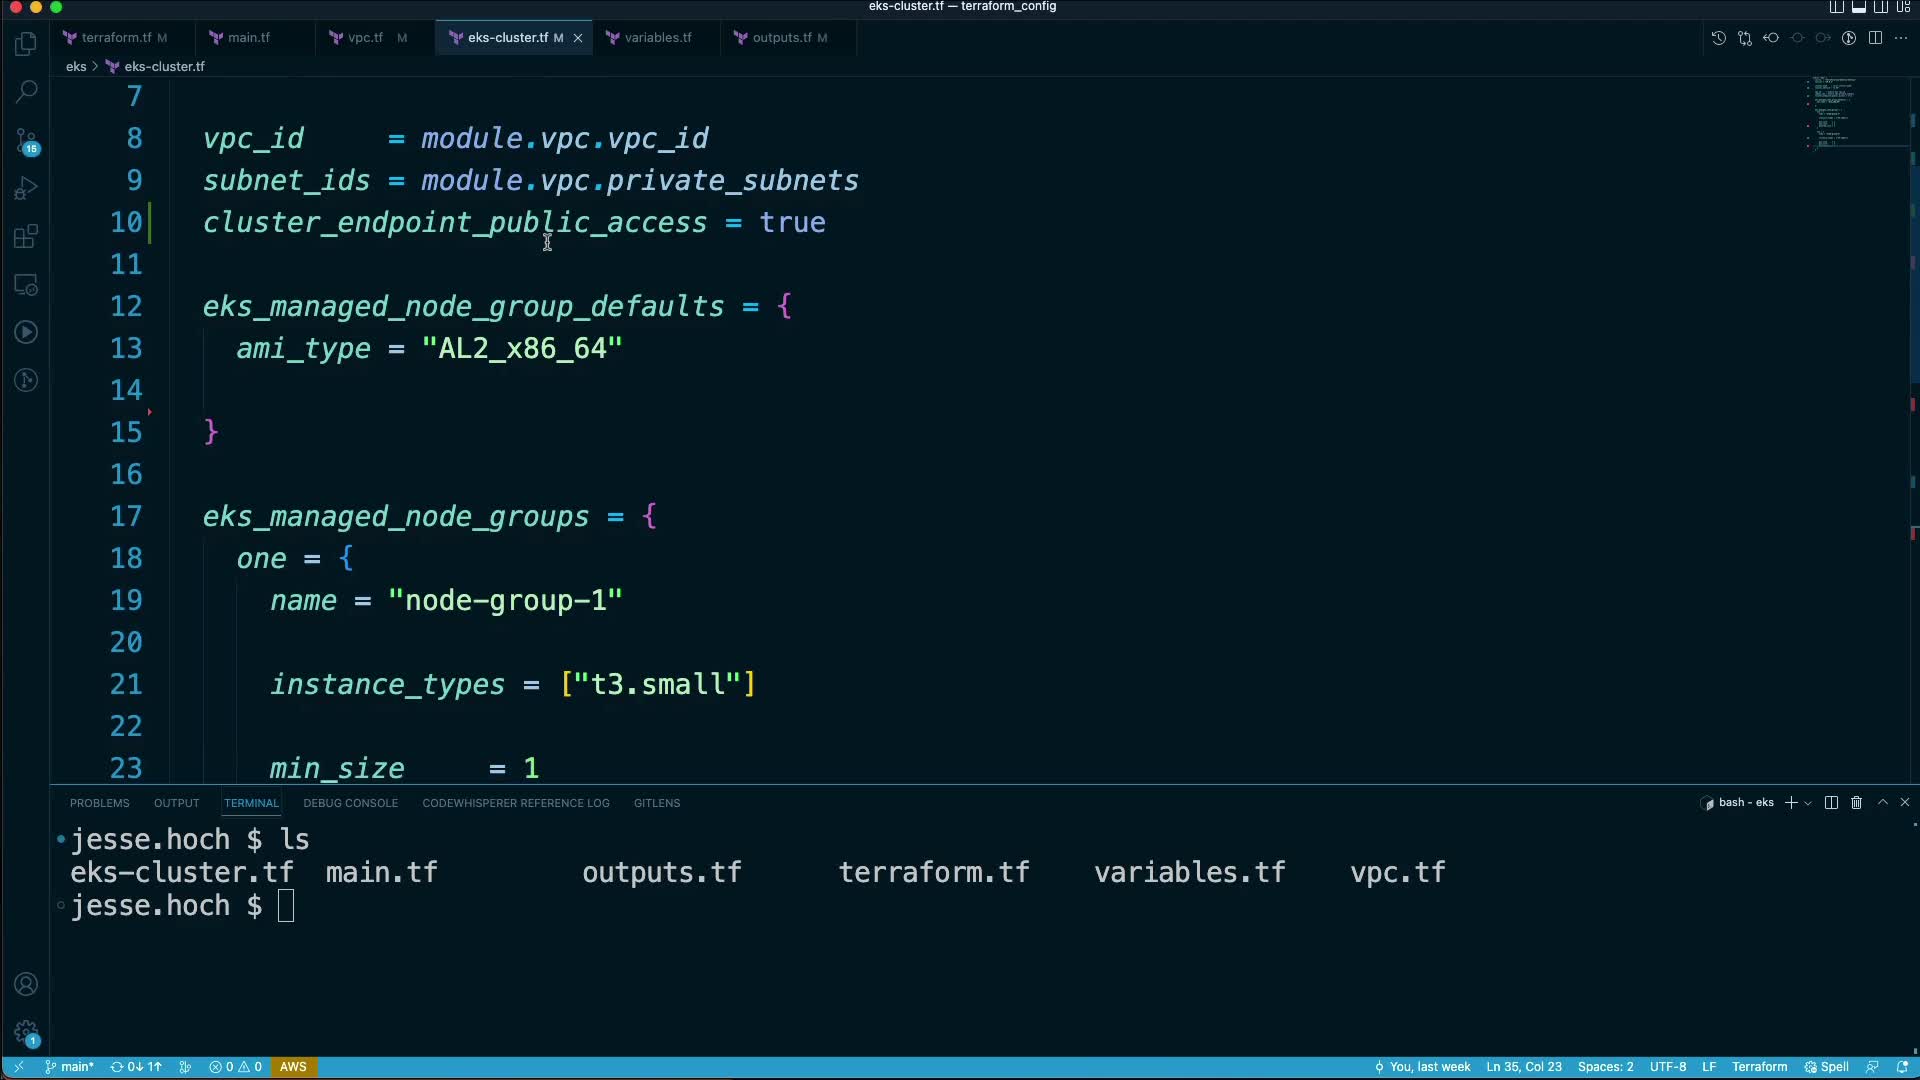Open editor more actions ellipsis menu
This screenshot has height=1080, width=1920.
pyautogui.click(x=1901, y=38)
